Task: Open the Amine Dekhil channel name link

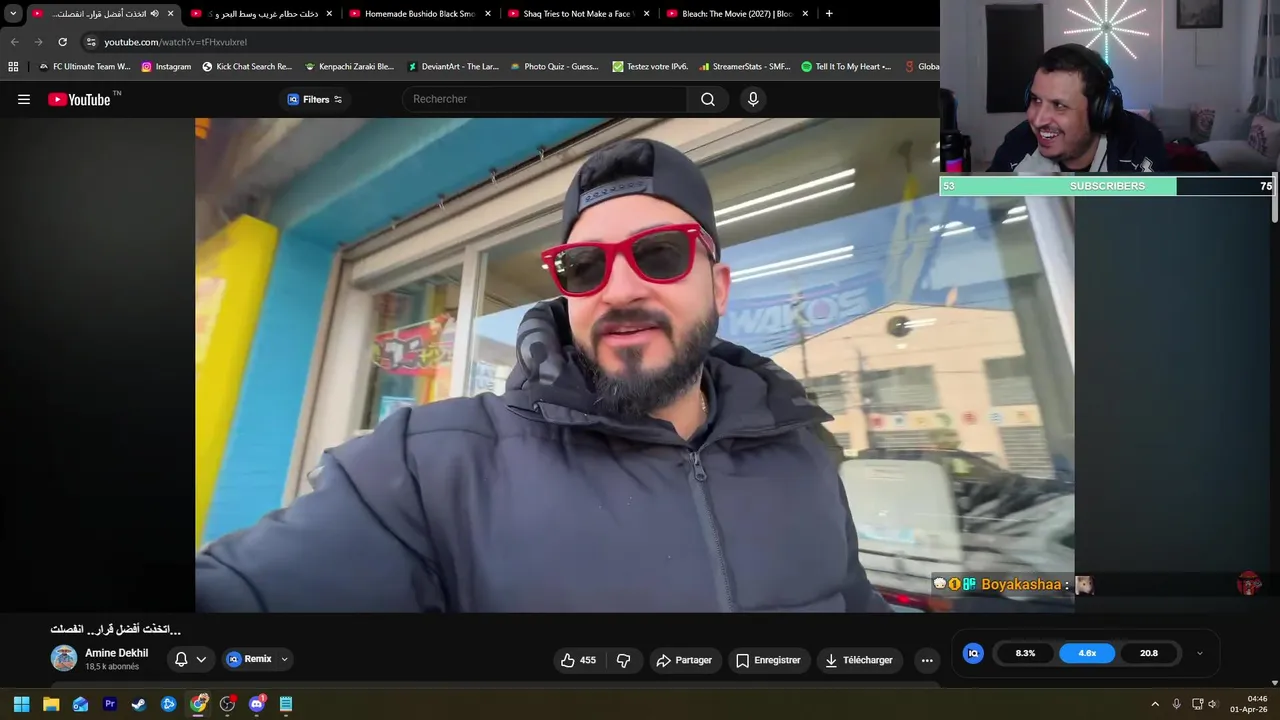Action: (x=116, y=653)
